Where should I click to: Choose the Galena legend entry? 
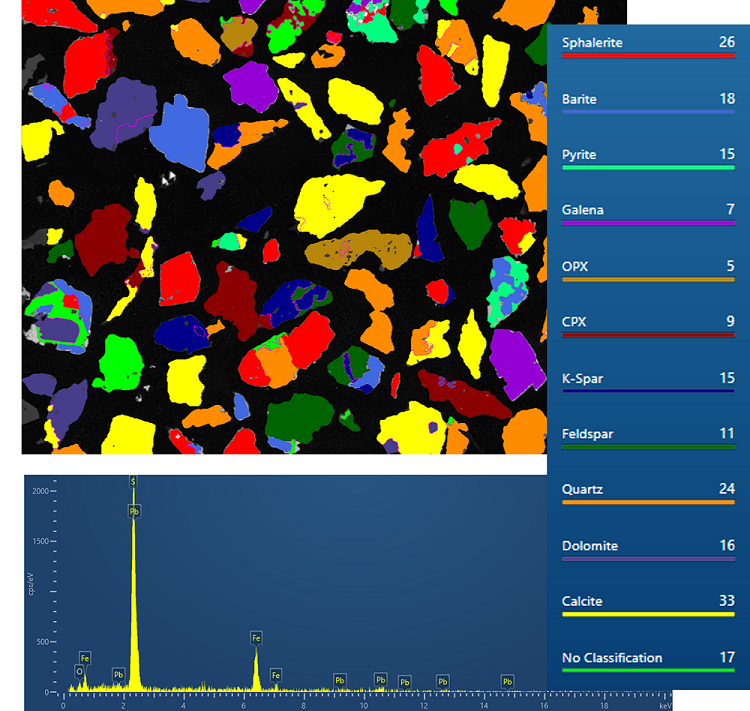coord(582,210)
